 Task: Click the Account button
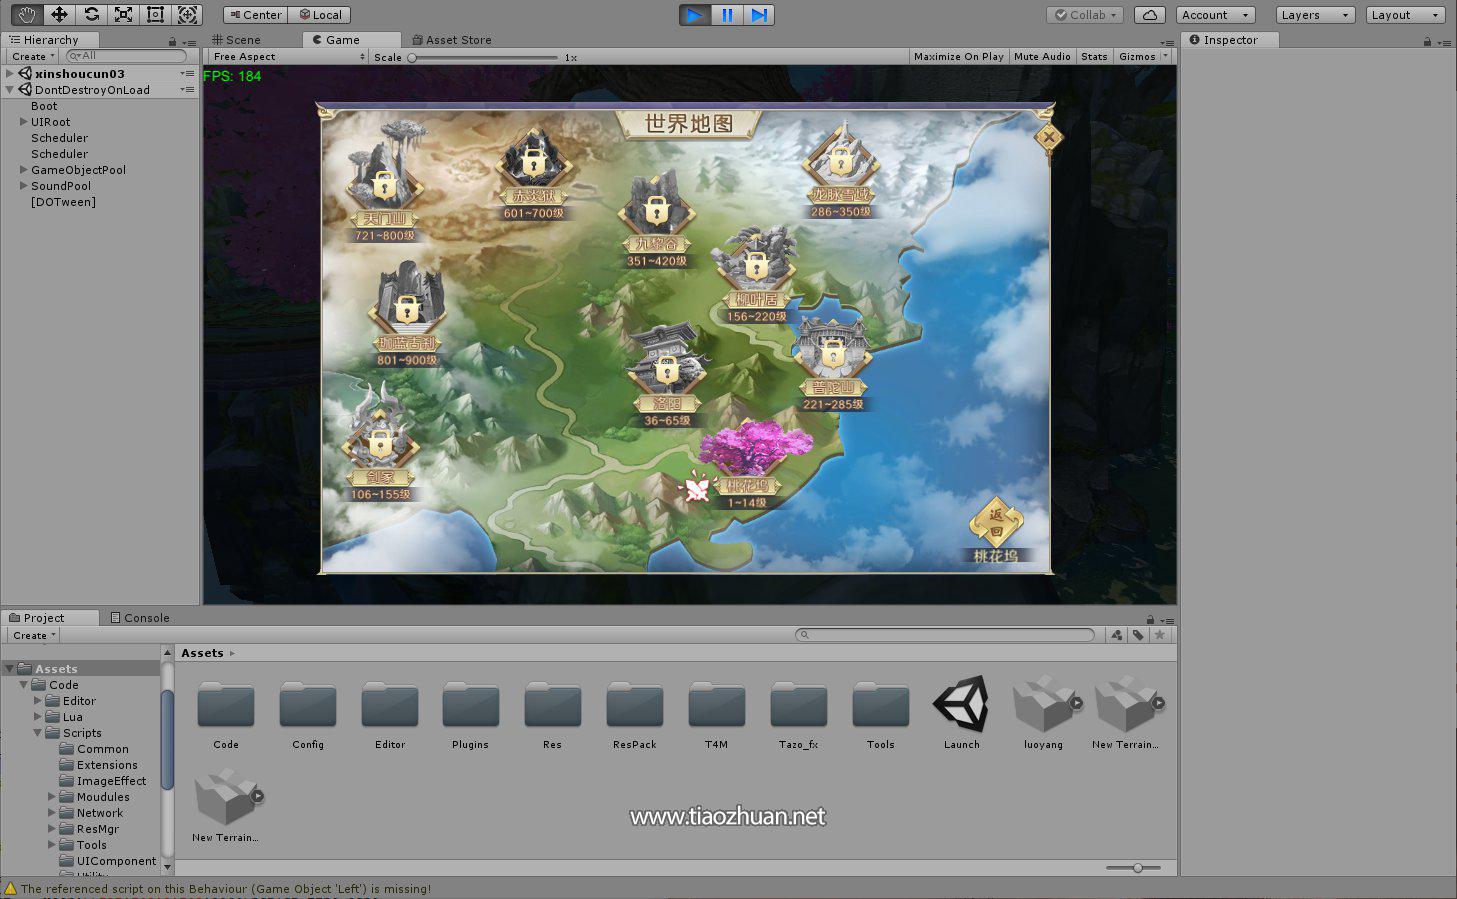pyautogui.click(x=1214, y=15)
